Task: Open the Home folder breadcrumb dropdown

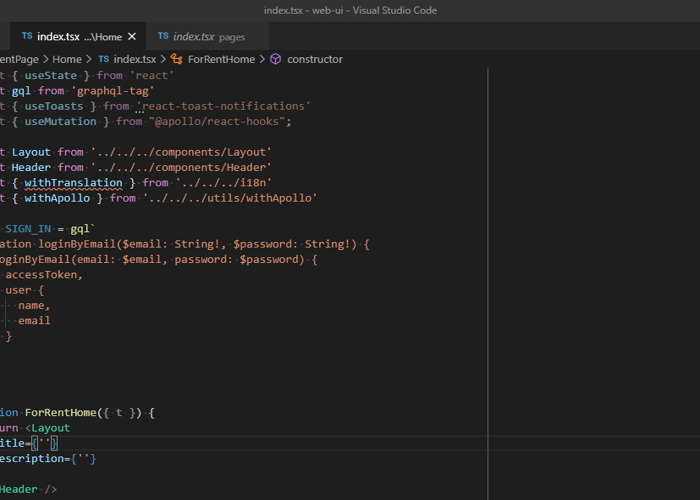Action: pos(67,59)
